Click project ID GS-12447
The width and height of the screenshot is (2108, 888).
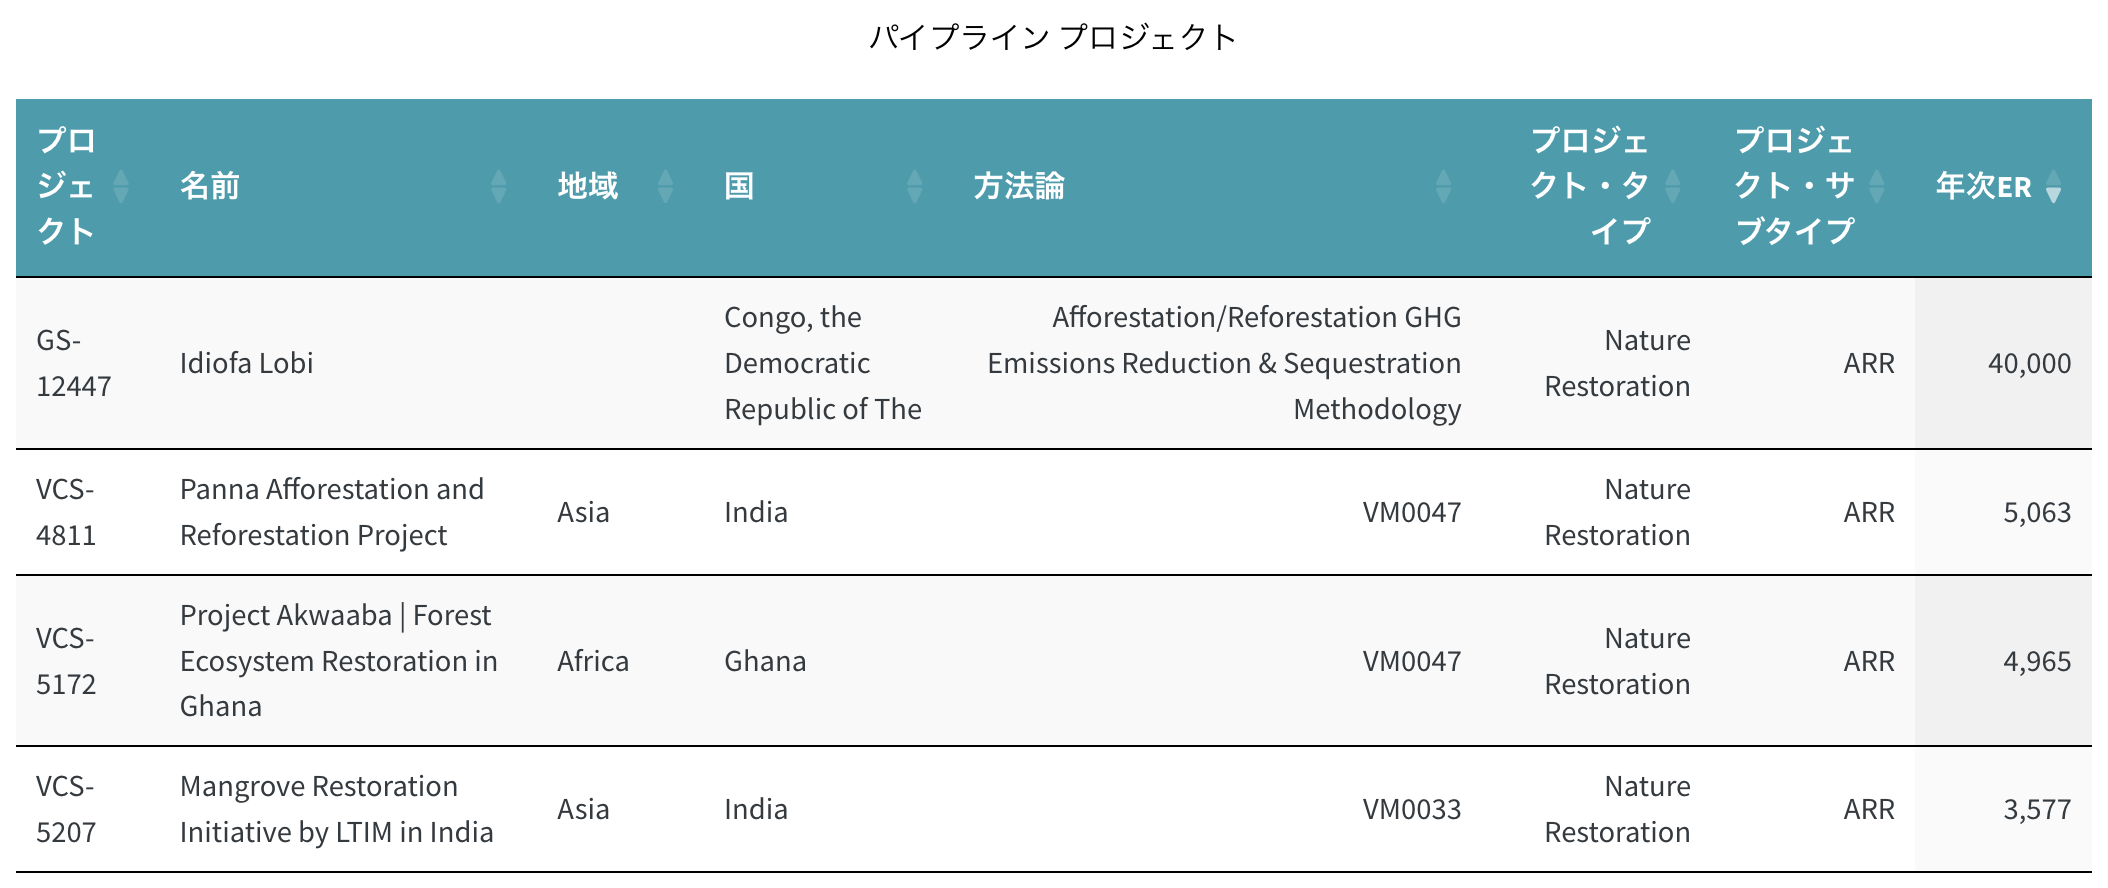pos(73,363)
